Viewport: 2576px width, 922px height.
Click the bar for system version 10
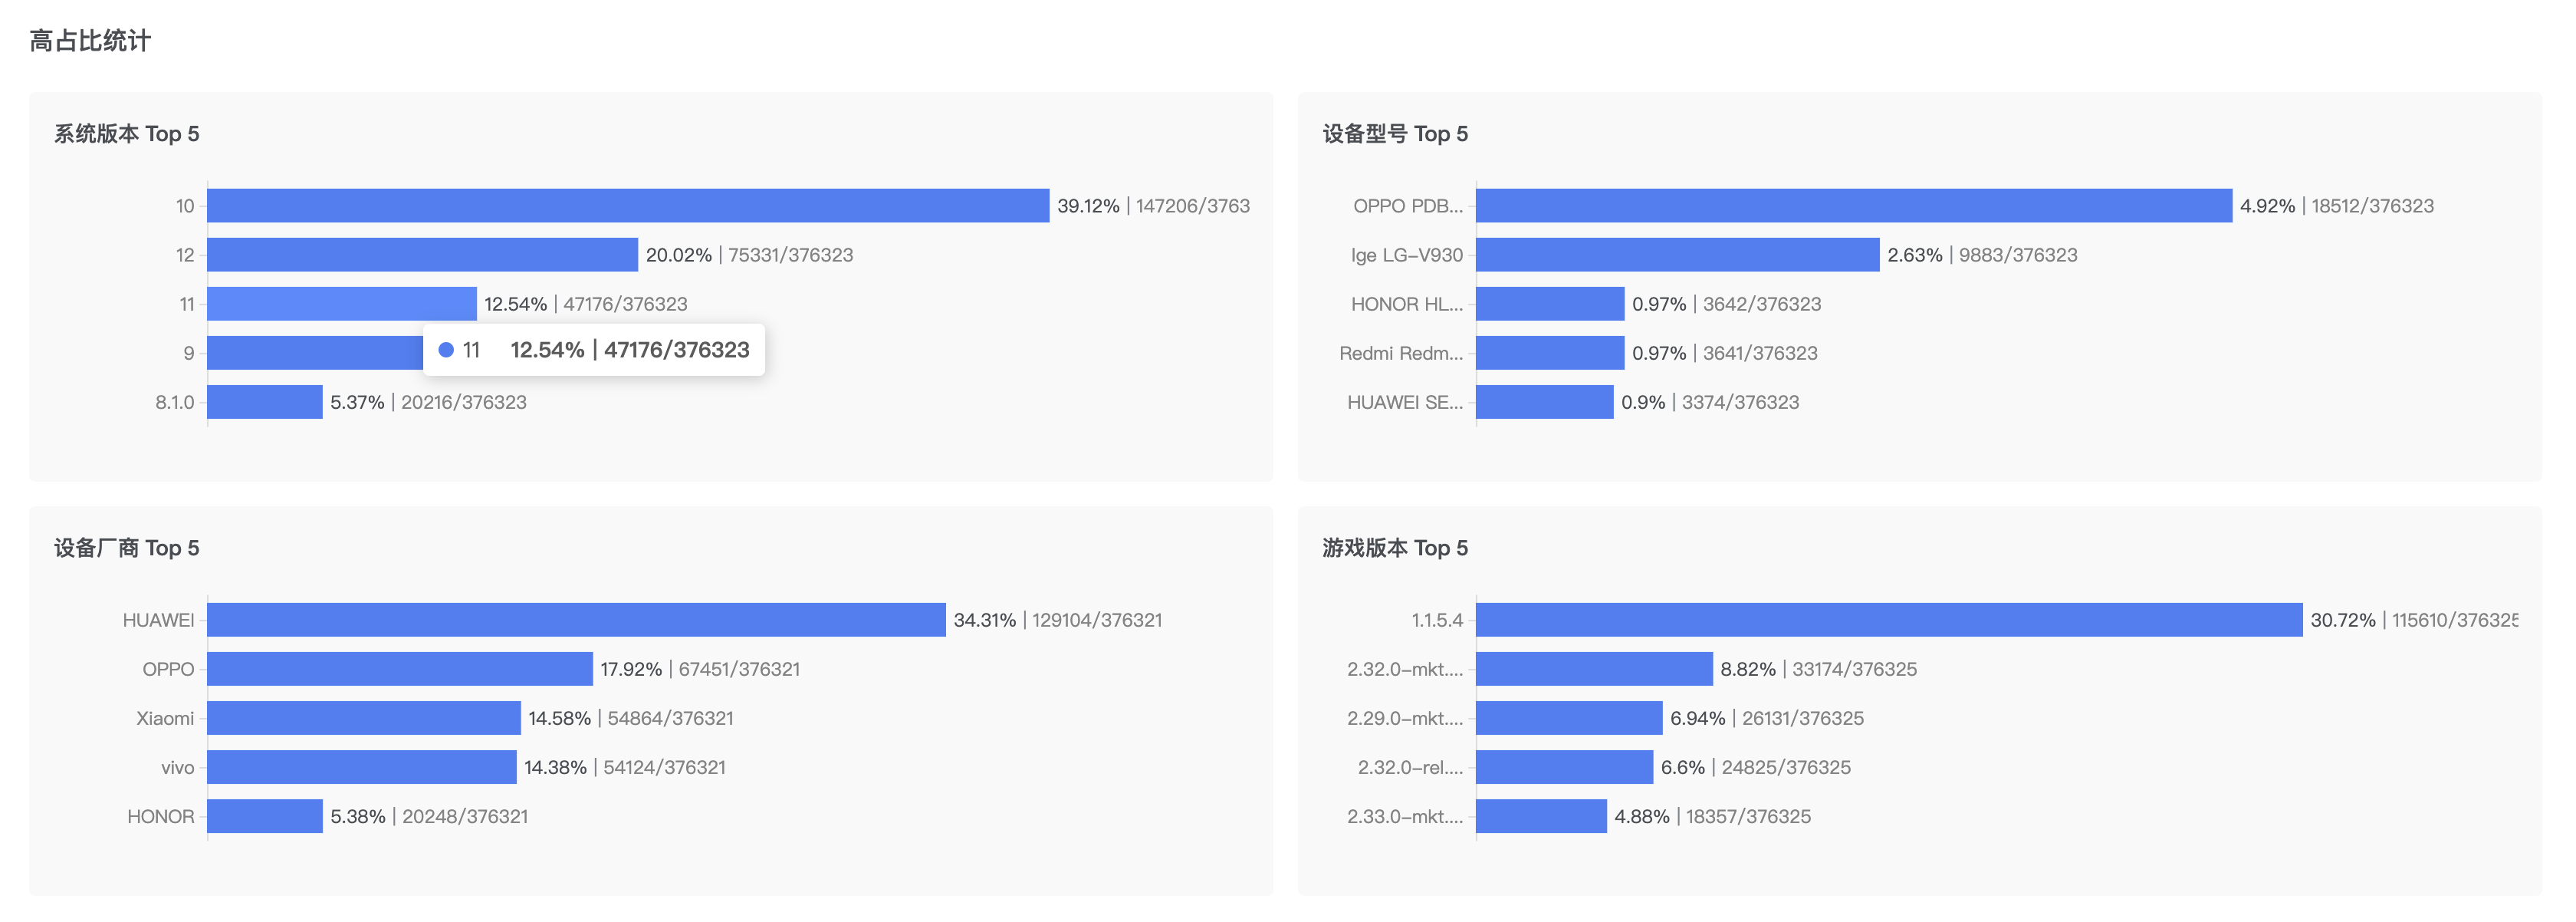click(628, 205)
